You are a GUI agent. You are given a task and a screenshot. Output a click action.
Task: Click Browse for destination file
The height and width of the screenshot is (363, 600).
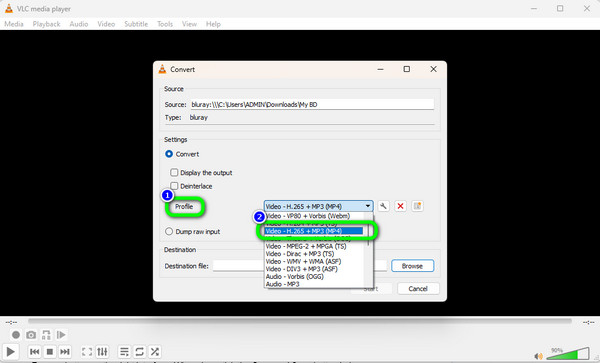pos(412,266)
